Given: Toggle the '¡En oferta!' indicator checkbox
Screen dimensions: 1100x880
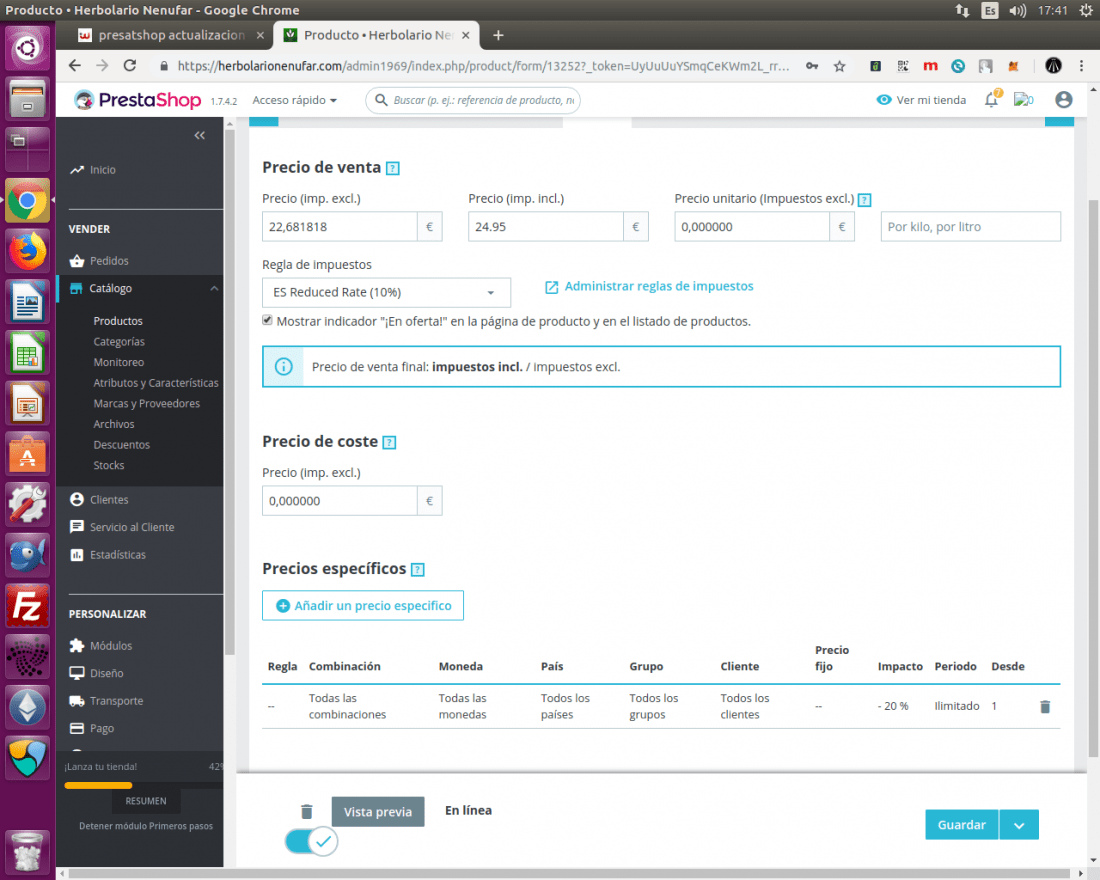Looking at the screenshot, I should (267, 320).
